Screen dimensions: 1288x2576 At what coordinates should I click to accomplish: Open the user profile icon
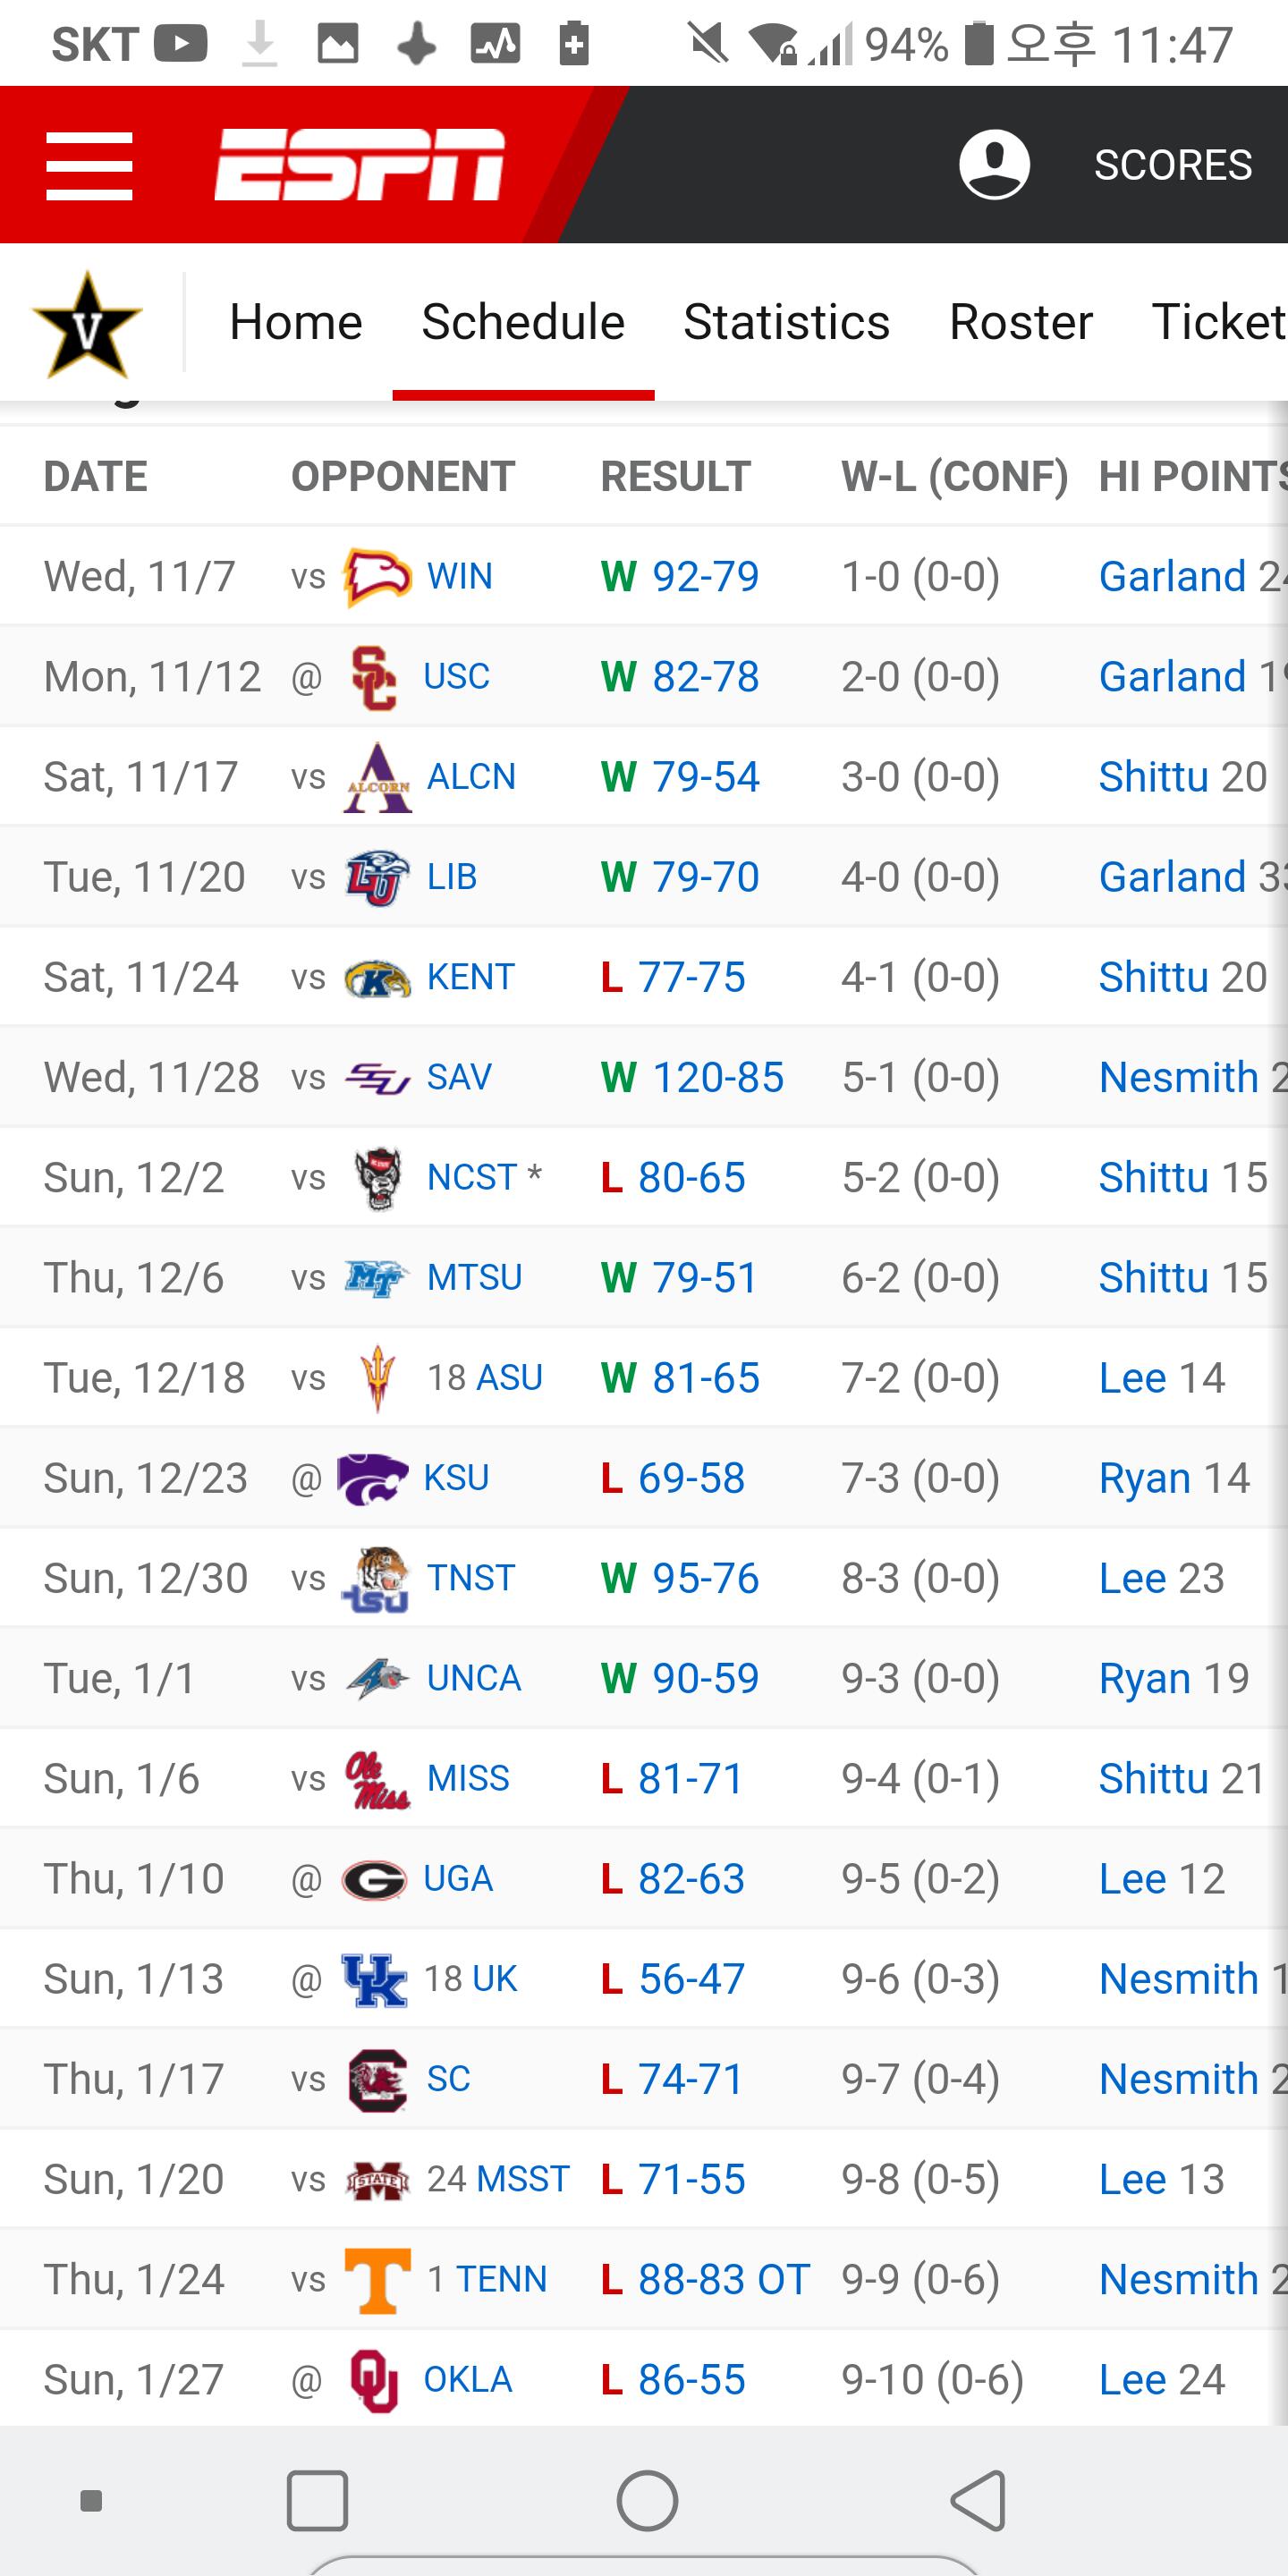coord(994,164)
